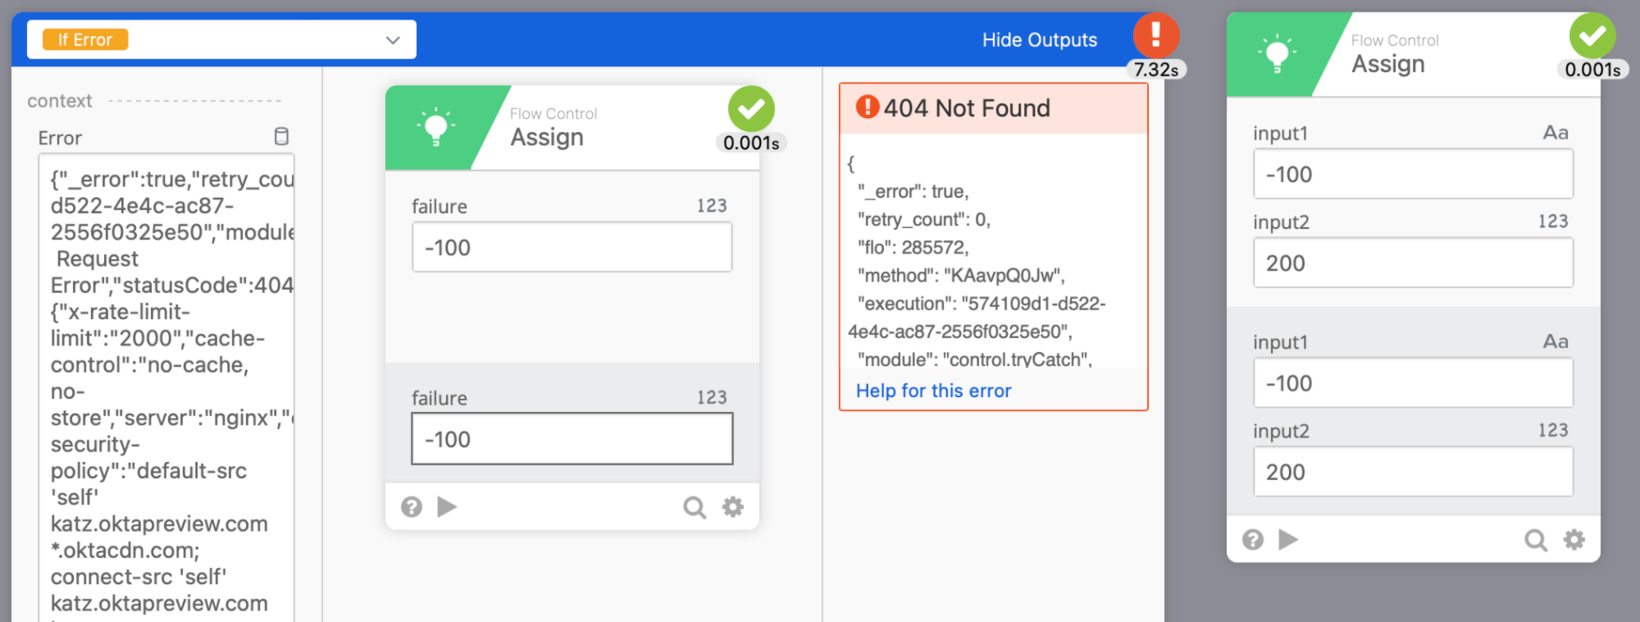This screenshot has width=1640, height=622.
Task: Run the inner Assign card with the play icon
Action: tap(447, 507)
